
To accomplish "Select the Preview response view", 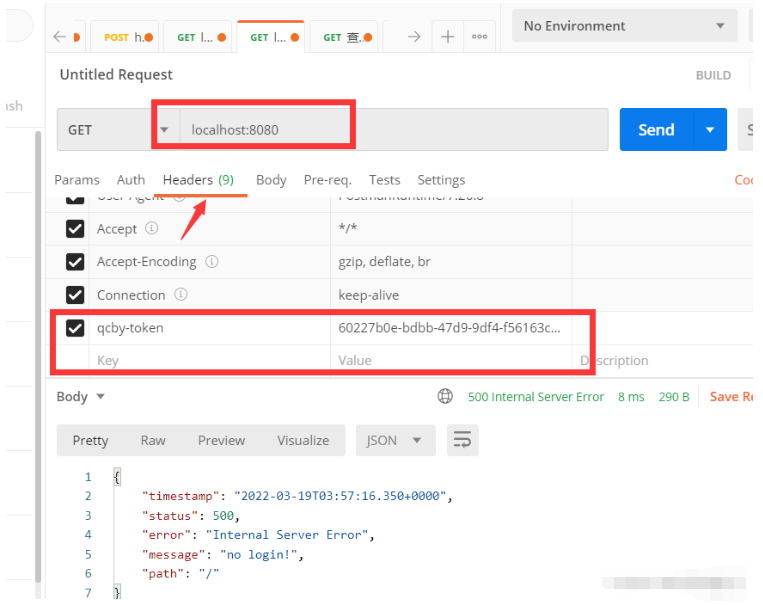I will tap(221, 441).
